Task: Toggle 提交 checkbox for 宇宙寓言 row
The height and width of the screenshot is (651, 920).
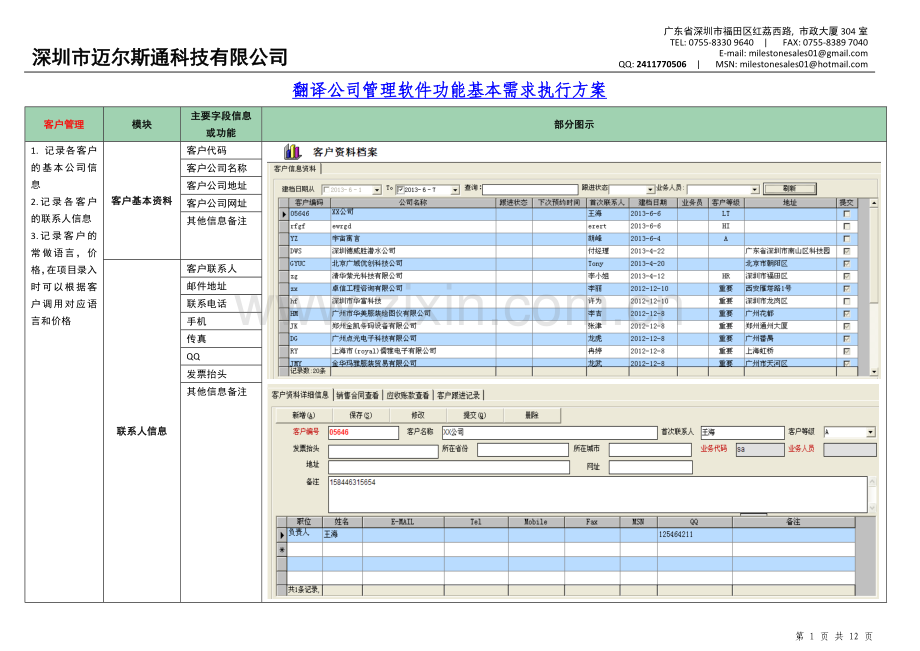Action: click(x=846, y=239)
